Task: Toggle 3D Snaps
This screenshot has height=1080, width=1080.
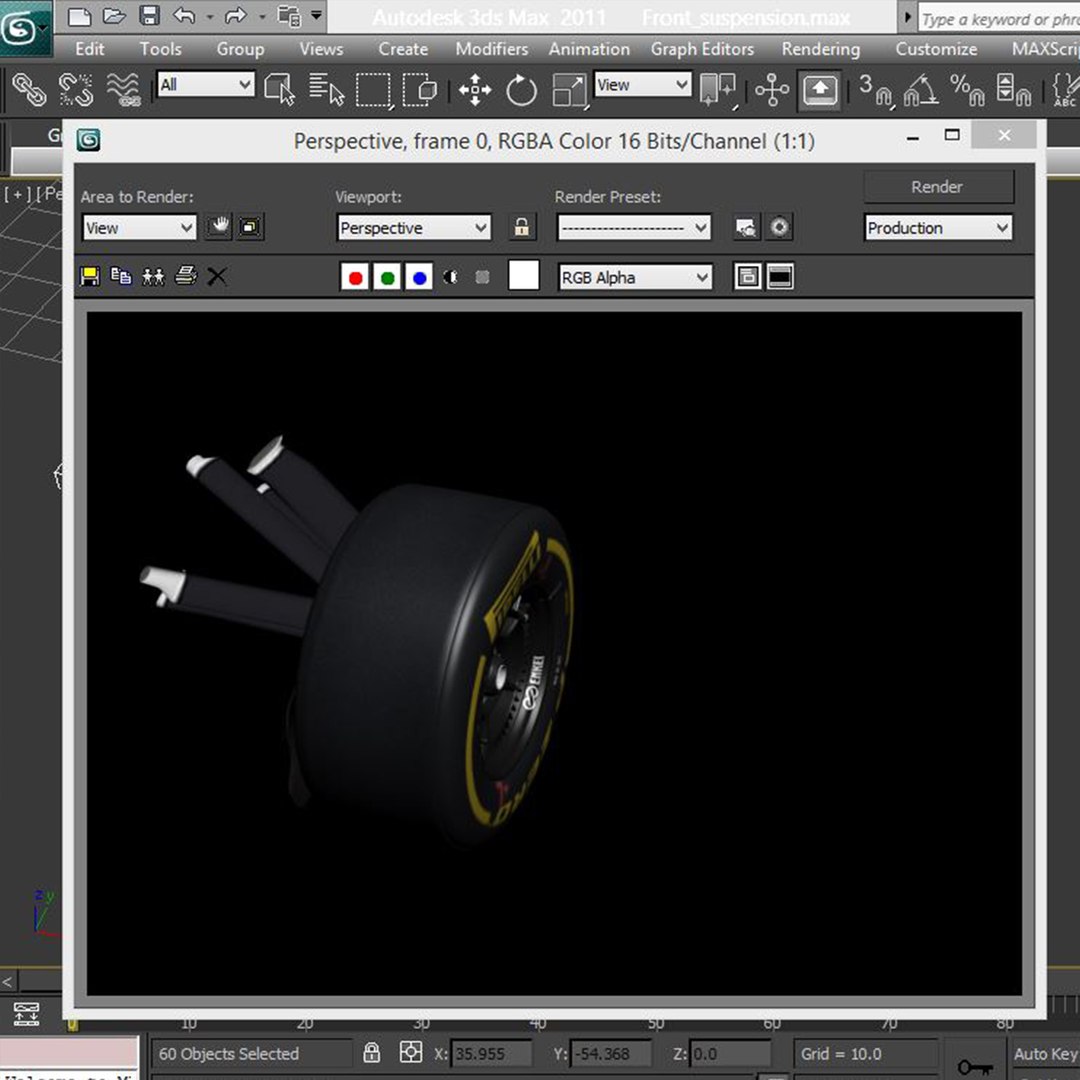Action: (875, 91)
